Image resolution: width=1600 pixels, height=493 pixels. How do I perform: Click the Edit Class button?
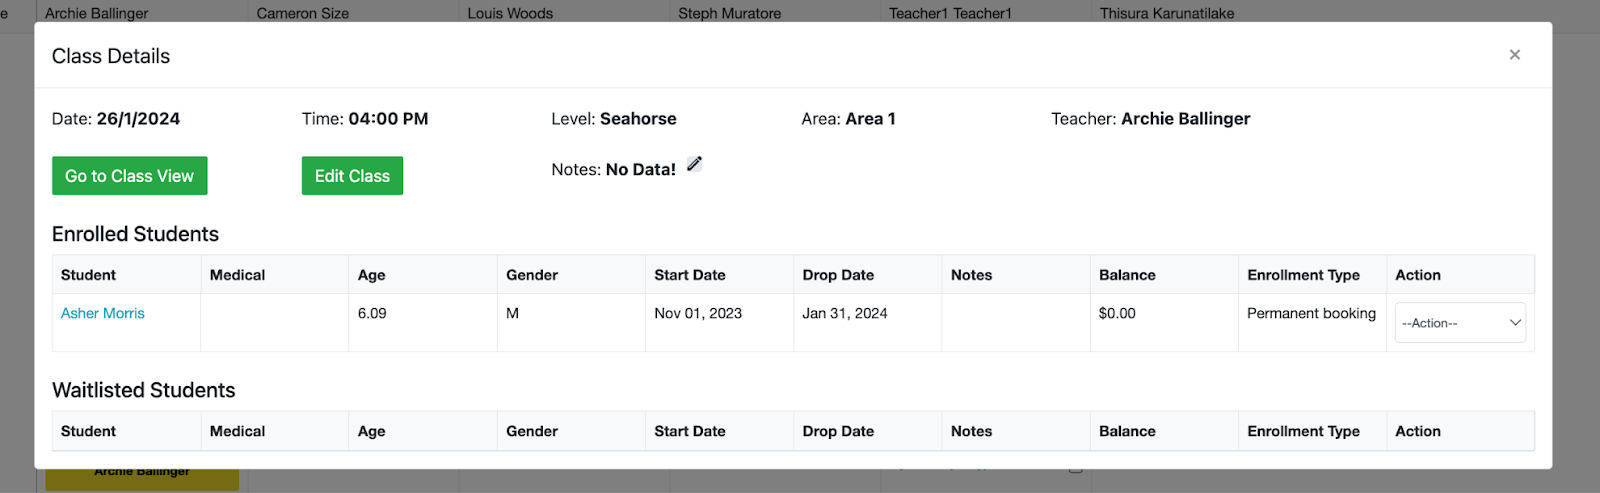pyautogui.click(x=352, y=176)
